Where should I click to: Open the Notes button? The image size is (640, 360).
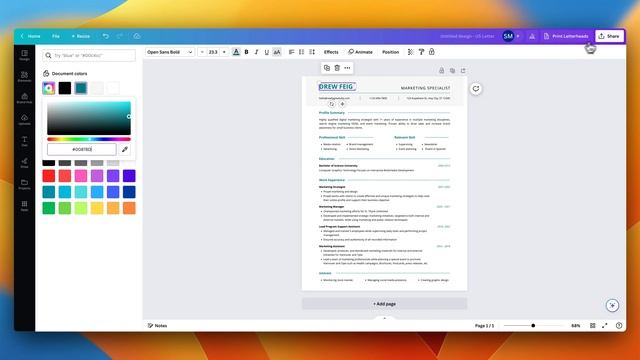[x=158, y=326]
